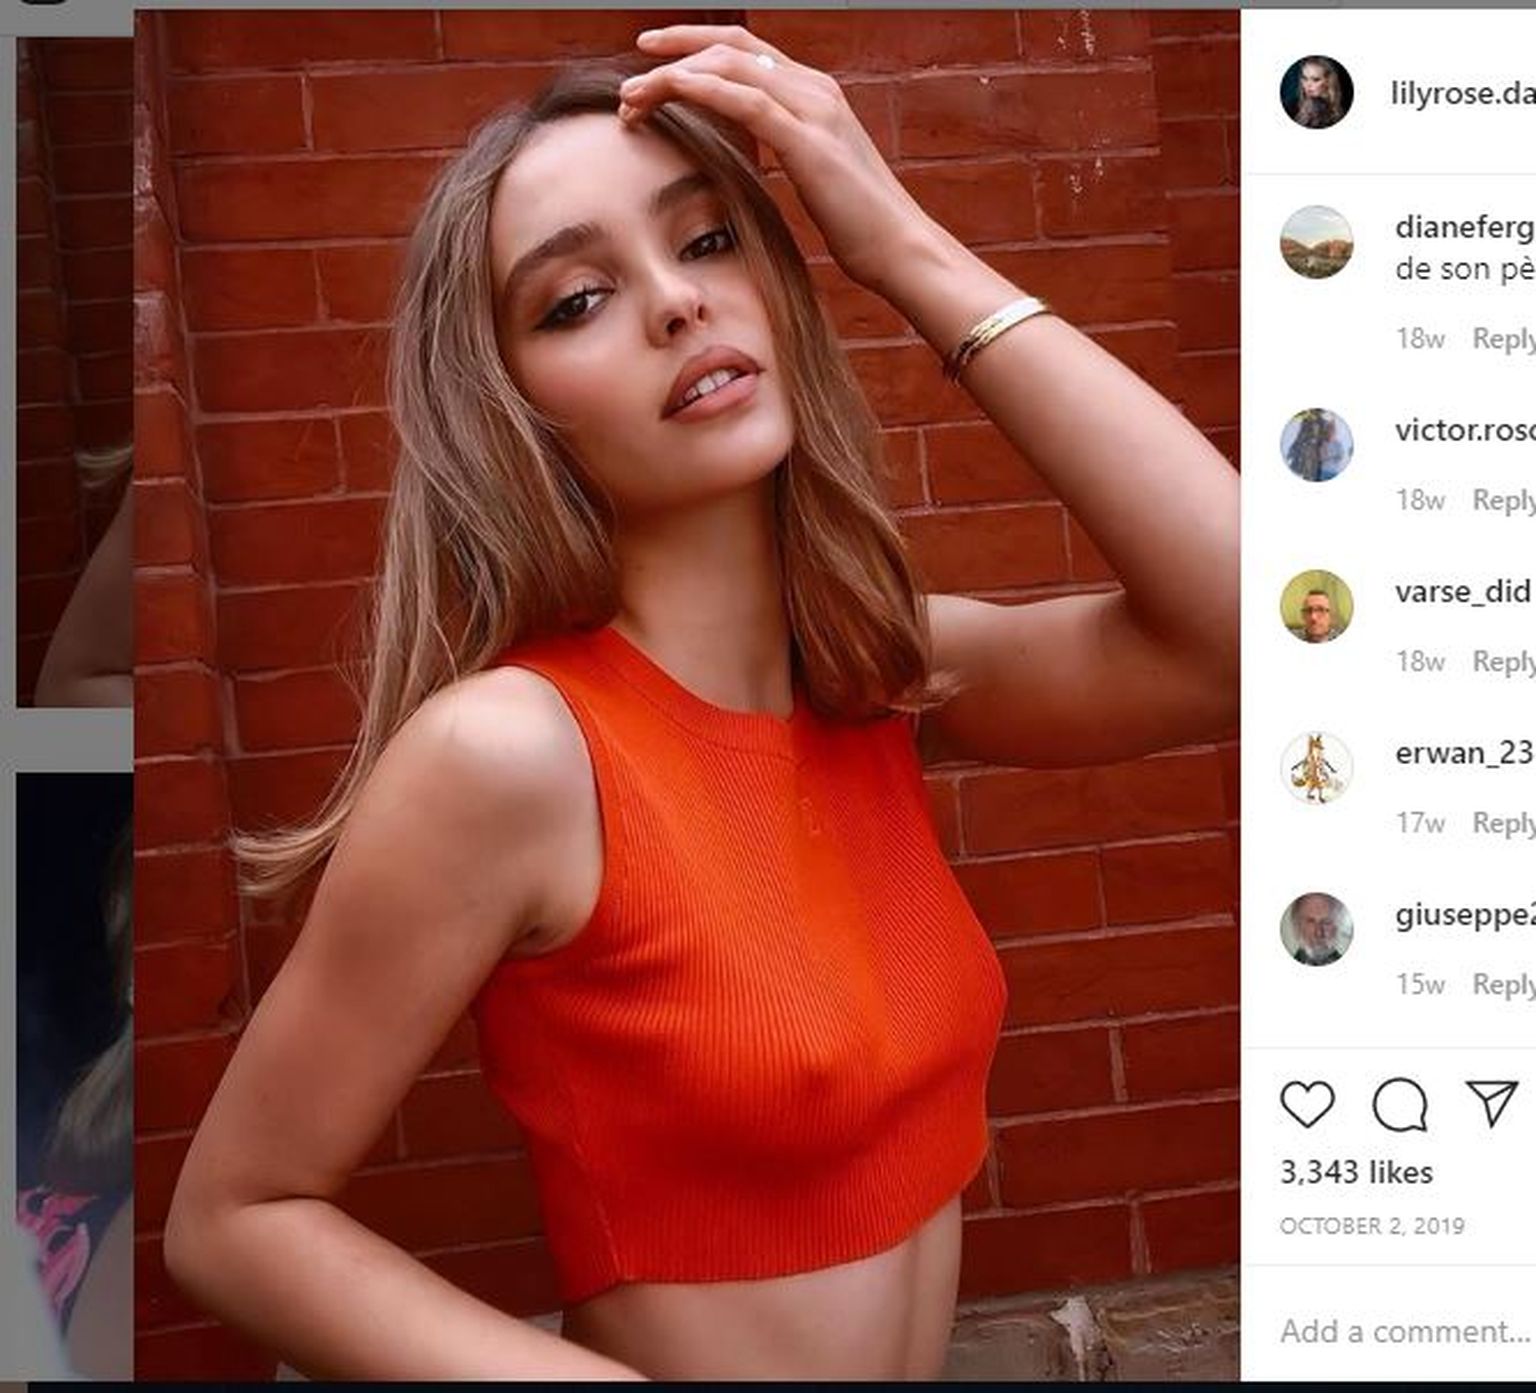Reply to erwan_23's comment
1536x1393 pixels.
(x=1503, y=823)
